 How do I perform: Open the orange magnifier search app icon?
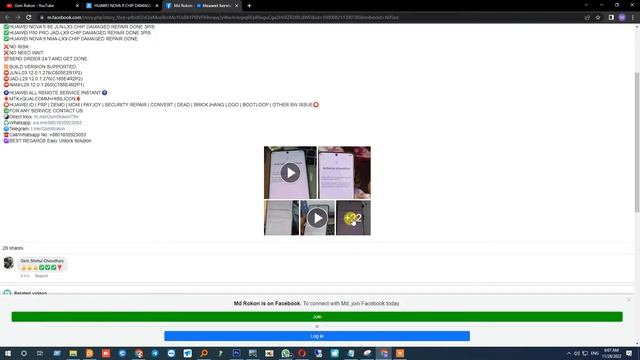[x=204, y=353]
